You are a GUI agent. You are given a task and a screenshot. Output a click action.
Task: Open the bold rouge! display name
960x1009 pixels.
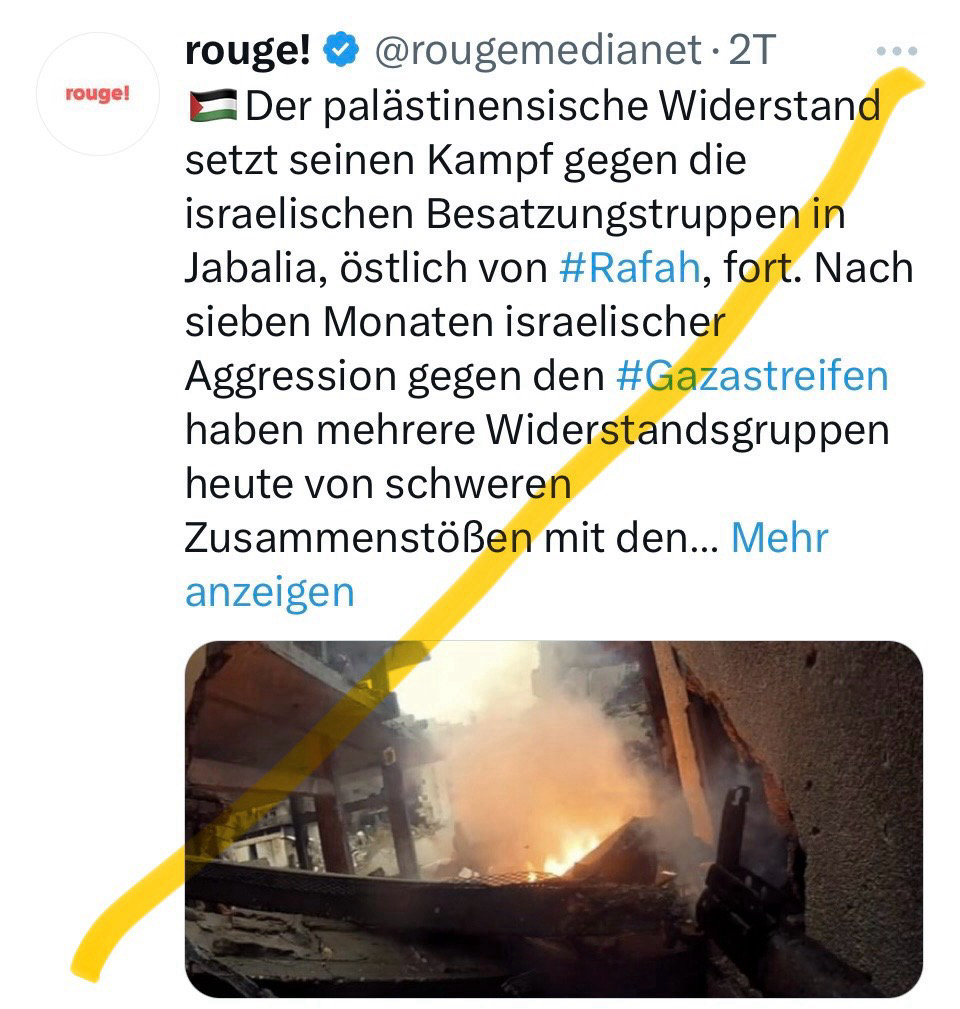pyautogui.click(x=248, y=50)
